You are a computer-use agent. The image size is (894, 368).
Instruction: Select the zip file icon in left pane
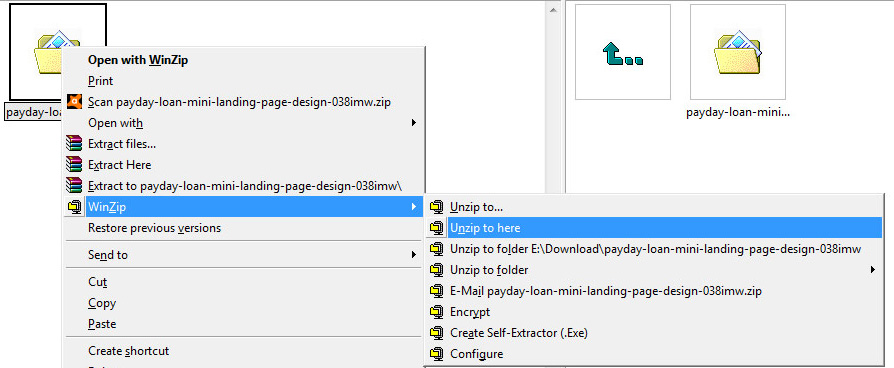click(58, 51)
